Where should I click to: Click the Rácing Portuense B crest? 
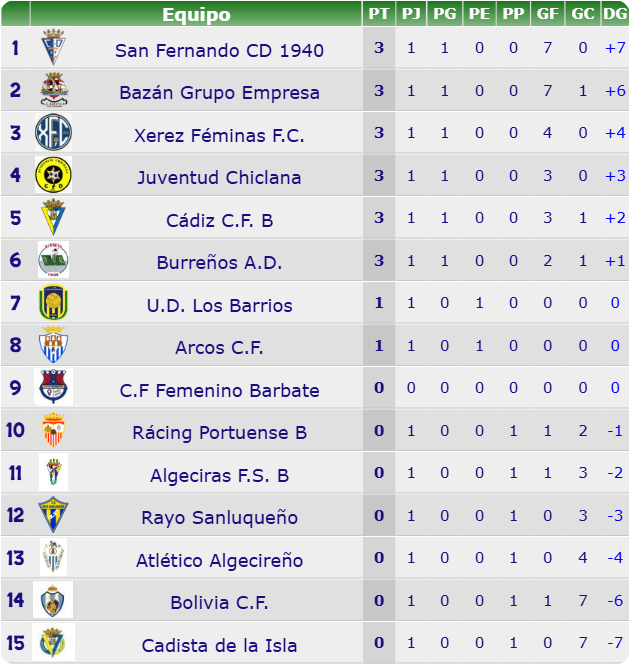53,430
